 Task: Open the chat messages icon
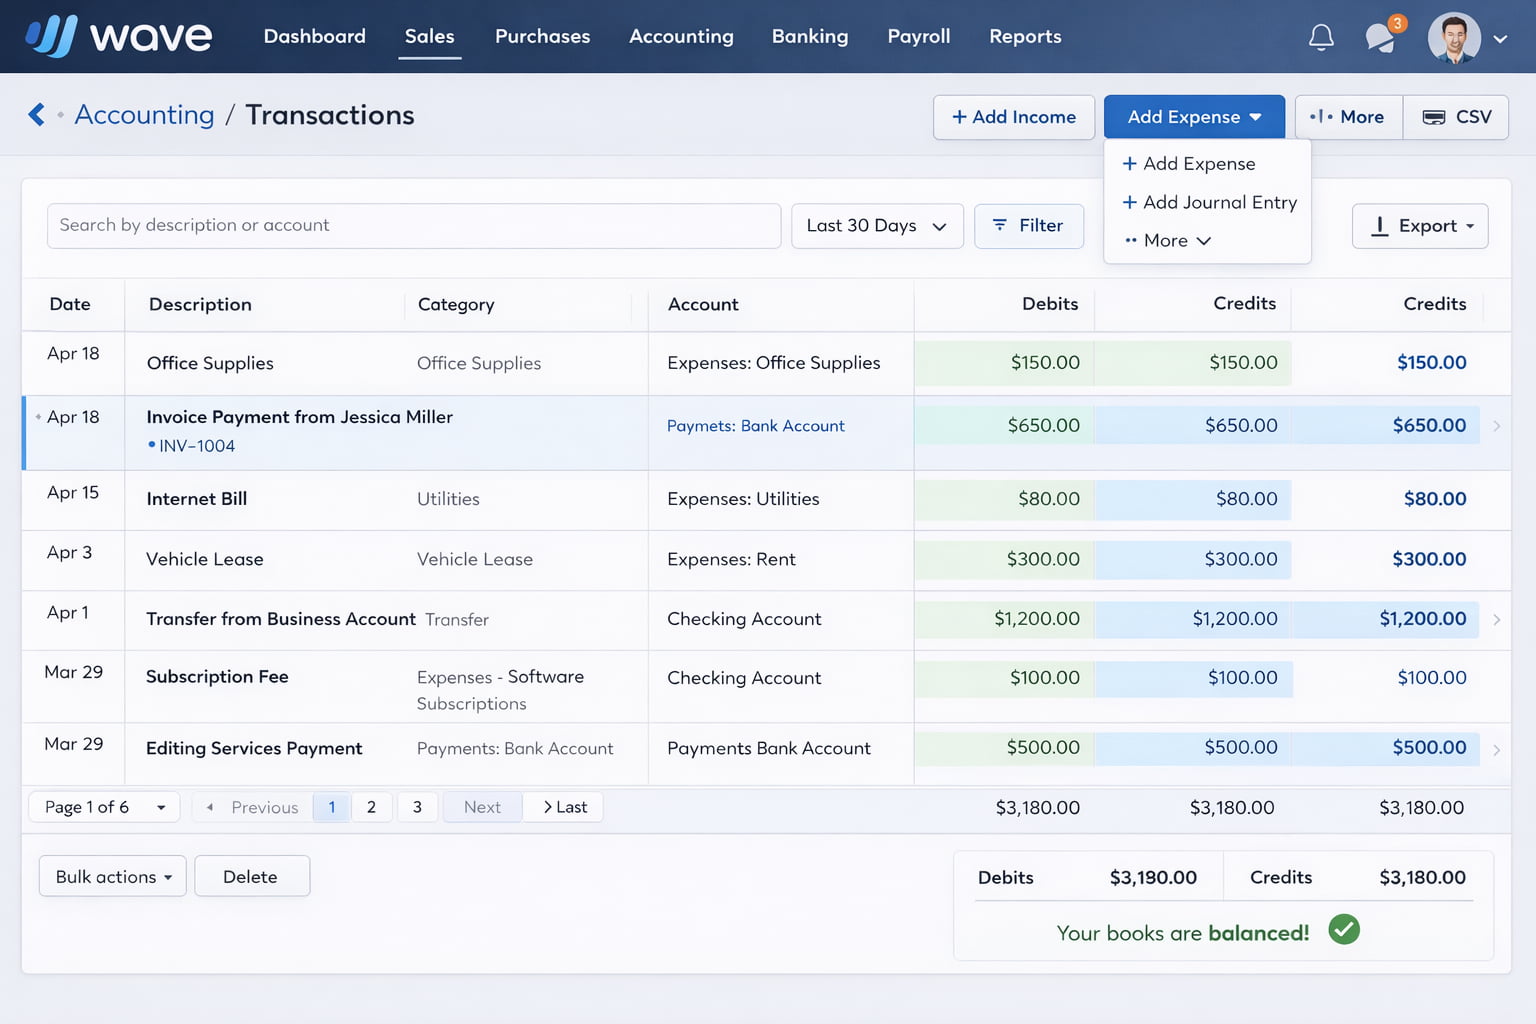[x=1381, y=38]
